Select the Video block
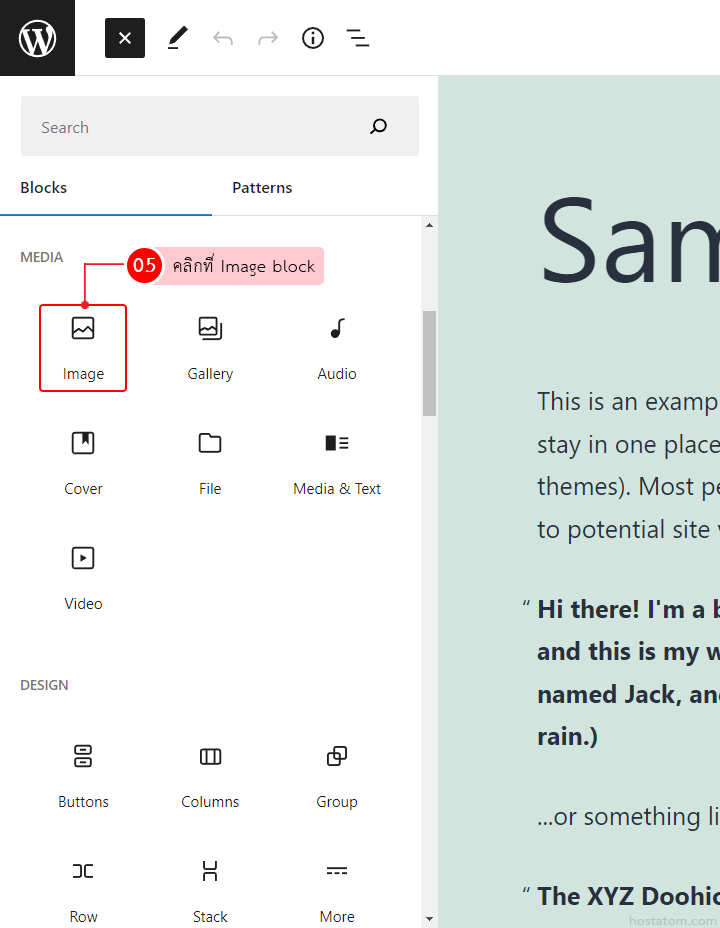 pyautogui.click(x=83, y=577)
